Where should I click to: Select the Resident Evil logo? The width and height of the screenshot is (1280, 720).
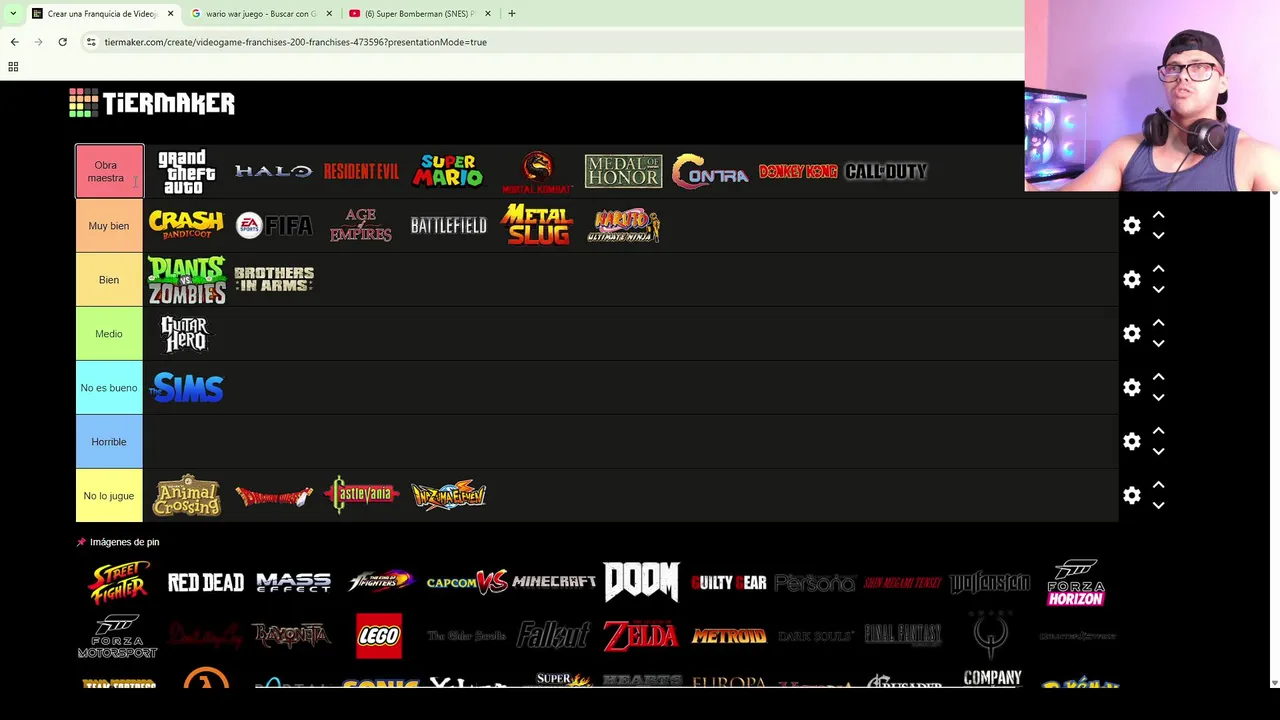(x=361, y=172)
